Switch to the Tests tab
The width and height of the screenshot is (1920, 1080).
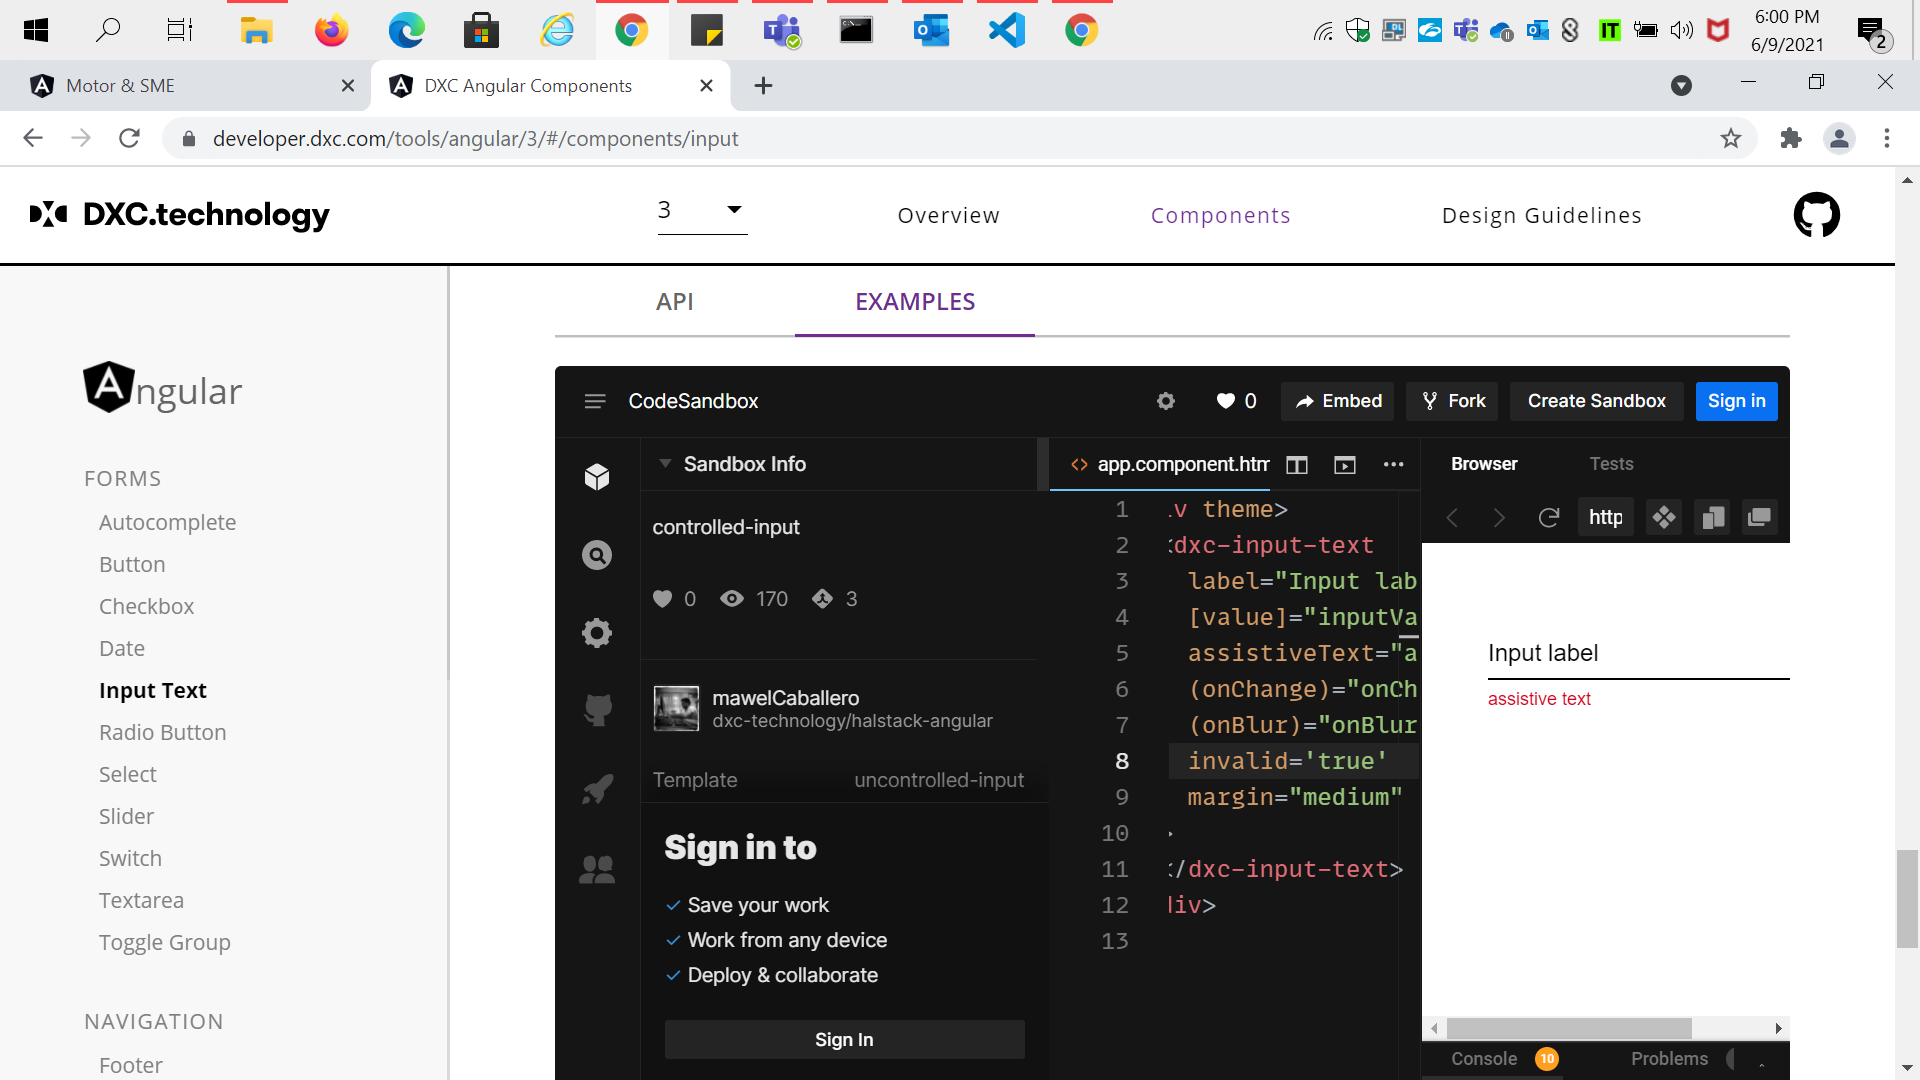1611,464
